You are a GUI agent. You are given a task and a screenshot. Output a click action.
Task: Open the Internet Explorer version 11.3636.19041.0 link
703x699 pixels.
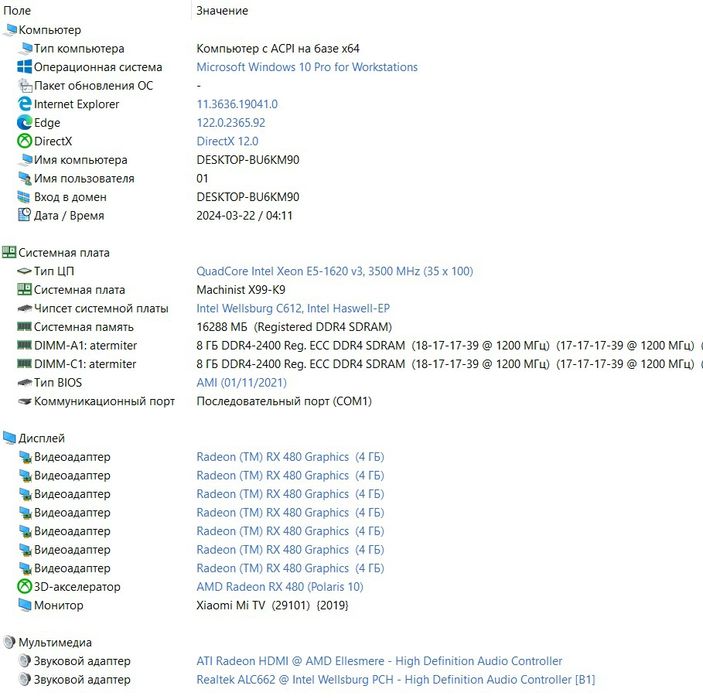point(237,104)
